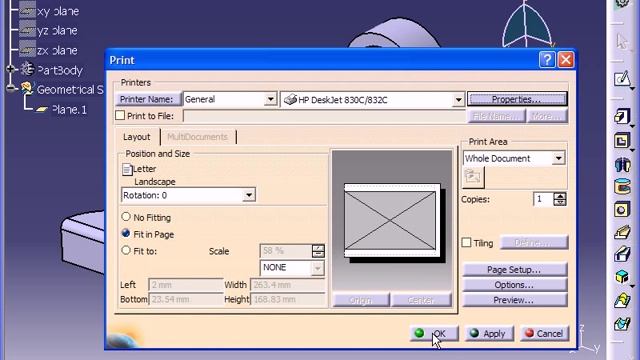Viewport: 640px width, 360px height.
Task: Select the Pocket tool icon
Action: [622, 141]
